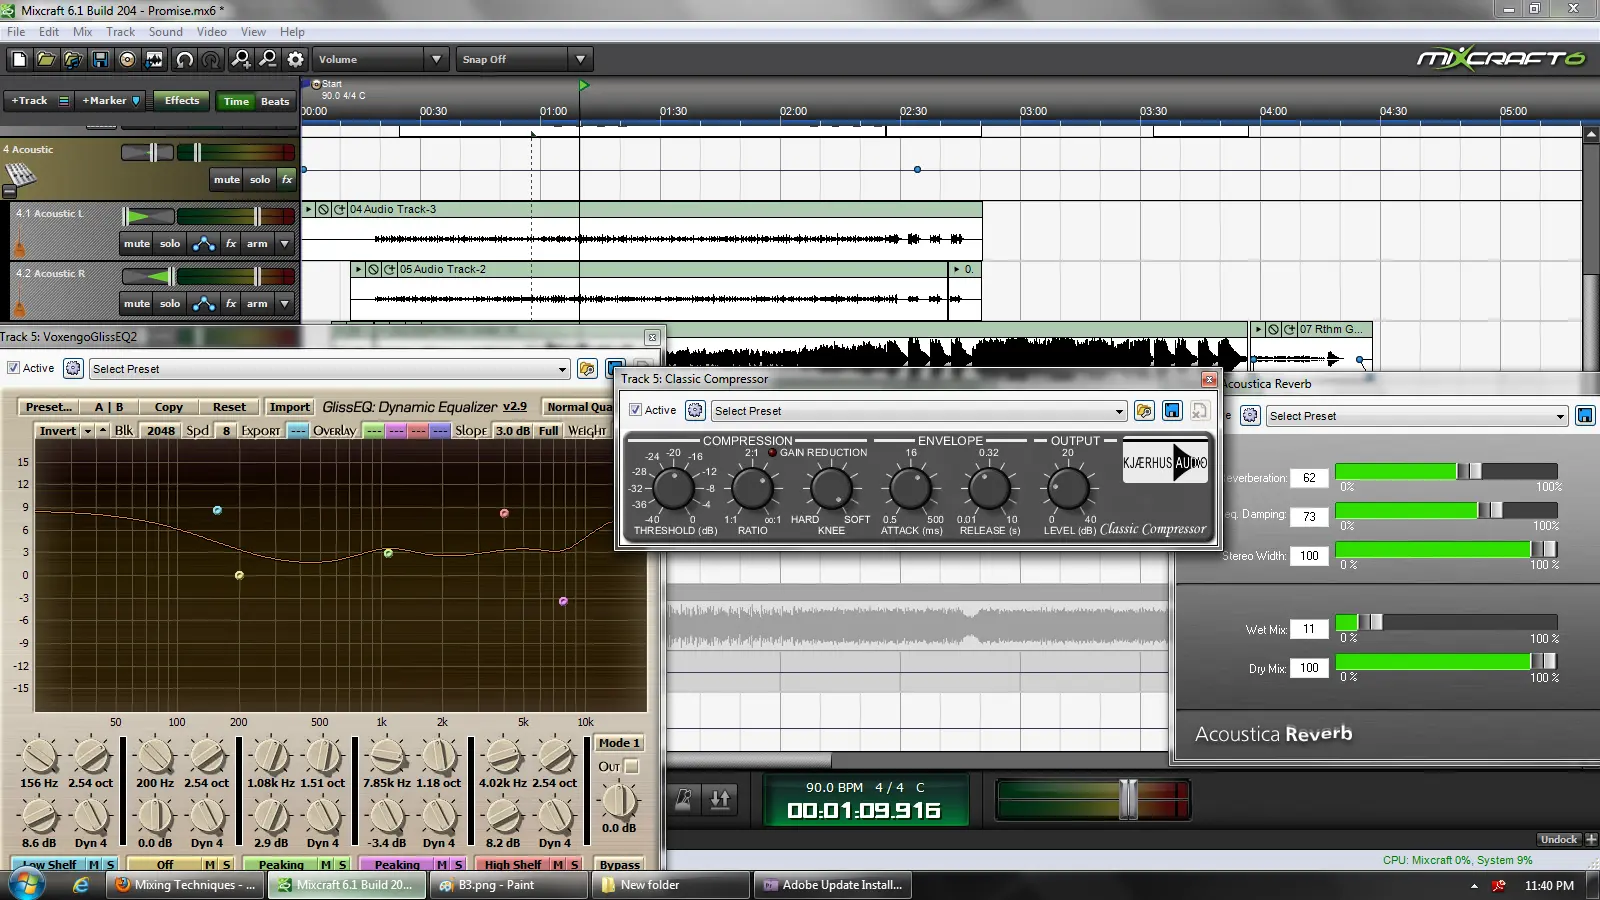Load preset folder icon in GlissEQ window
This screenshot has height=900, width=1600.
click(x=587, y=369)
